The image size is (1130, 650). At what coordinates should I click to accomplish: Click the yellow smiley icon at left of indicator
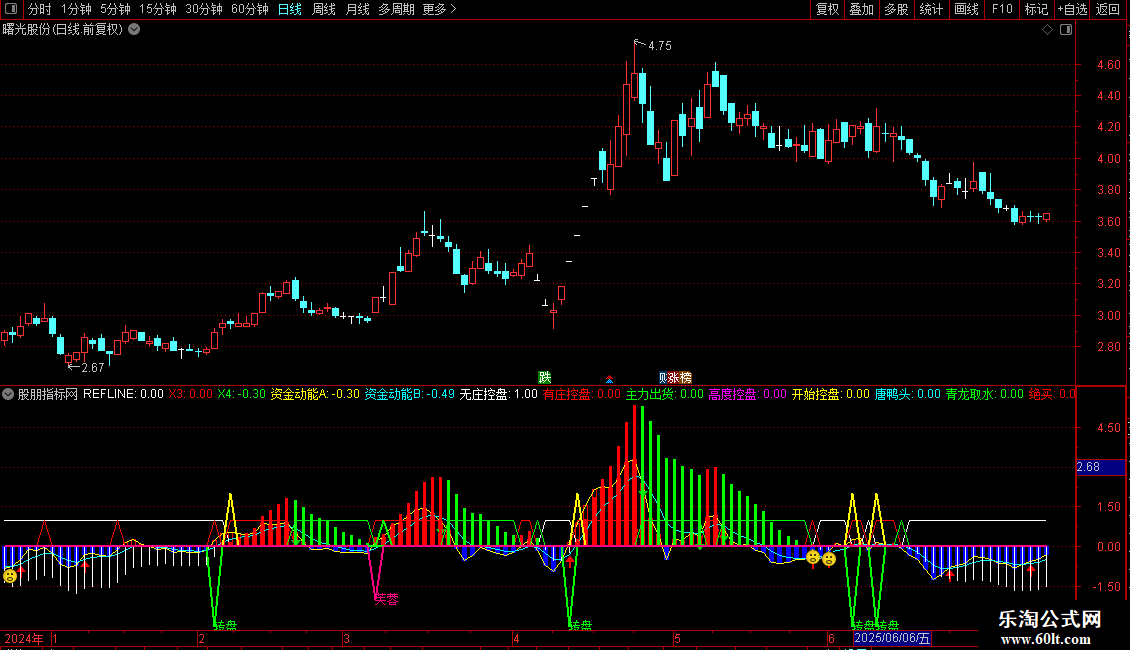click(9, 576)
